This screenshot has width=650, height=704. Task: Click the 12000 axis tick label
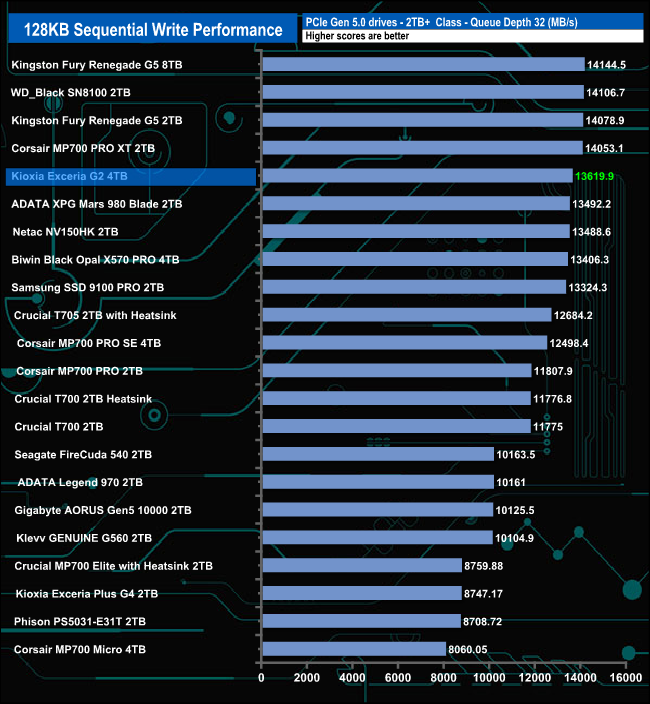535,678
